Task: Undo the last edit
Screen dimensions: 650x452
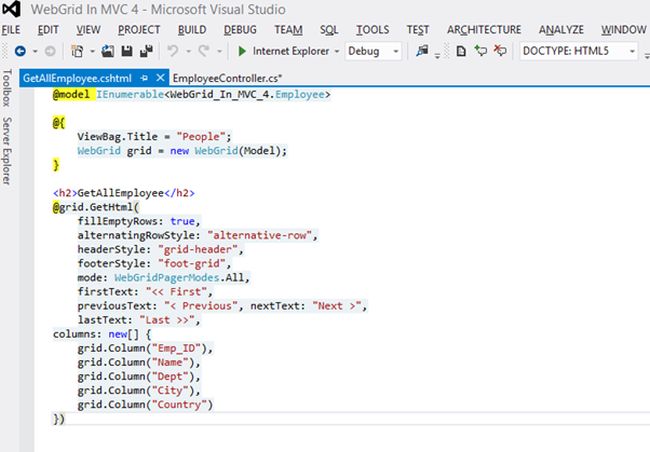Action: (172, 51)
